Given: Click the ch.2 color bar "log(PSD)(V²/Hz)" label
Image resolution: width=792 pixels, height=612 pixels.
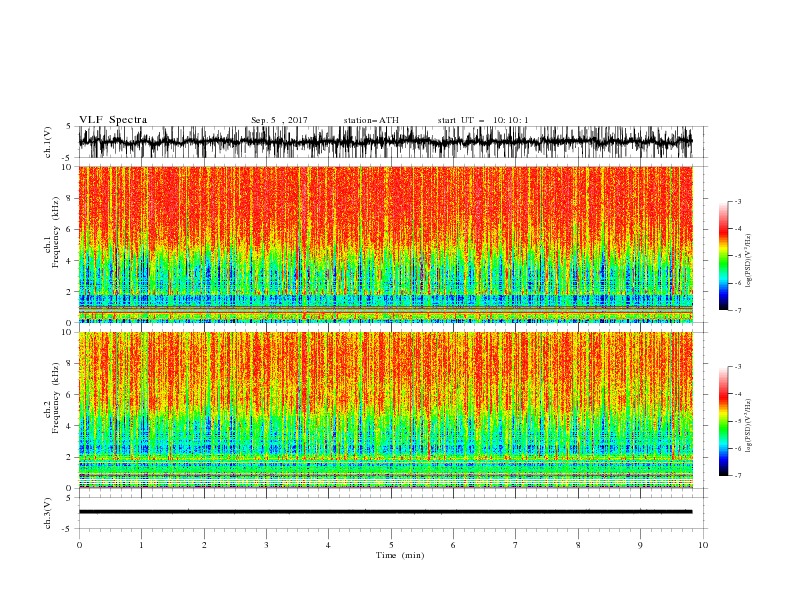Looking at the screenshot, I should 748,427.
